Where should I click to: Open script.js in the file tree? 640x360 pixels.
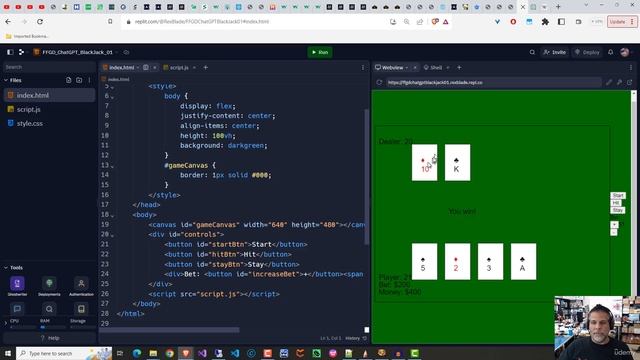click(49, 109)
